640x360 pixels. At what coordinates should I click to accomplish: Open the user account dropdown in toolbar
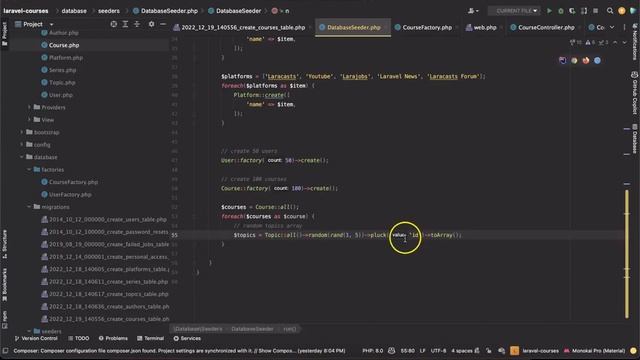[473, 11]
